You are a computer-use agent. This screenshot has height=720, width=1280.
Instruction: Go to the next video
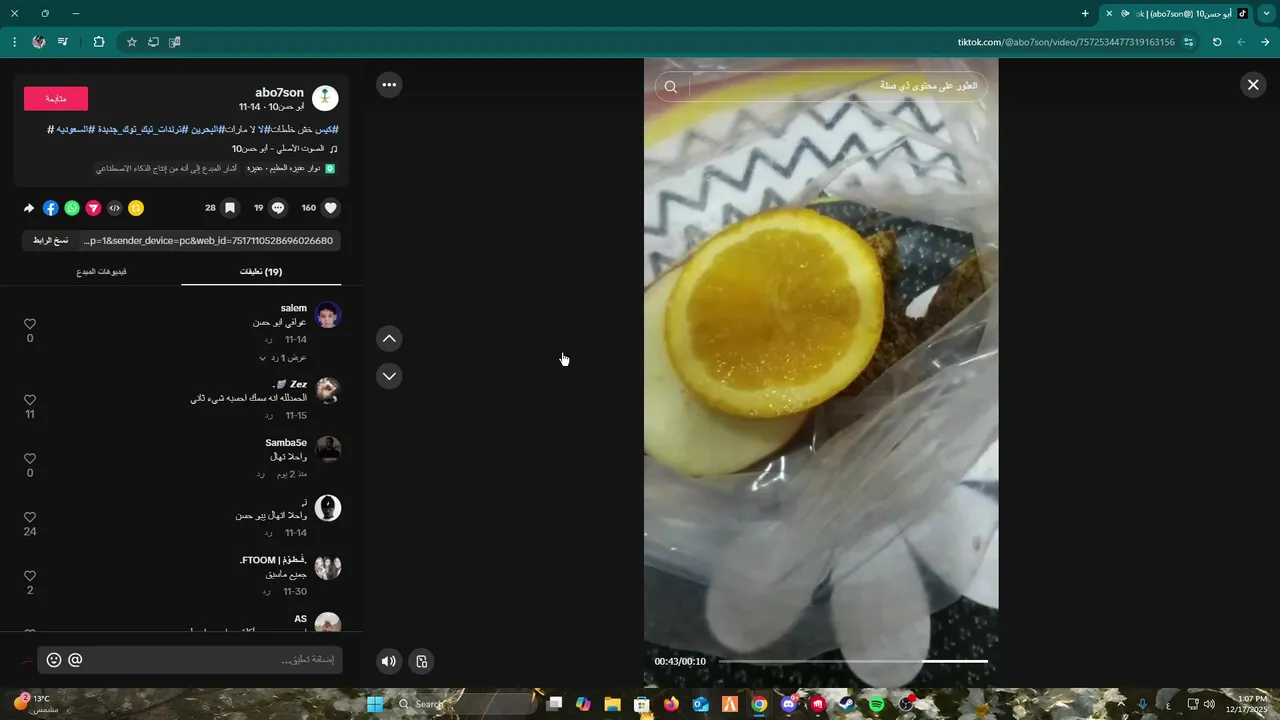[389, 376]
